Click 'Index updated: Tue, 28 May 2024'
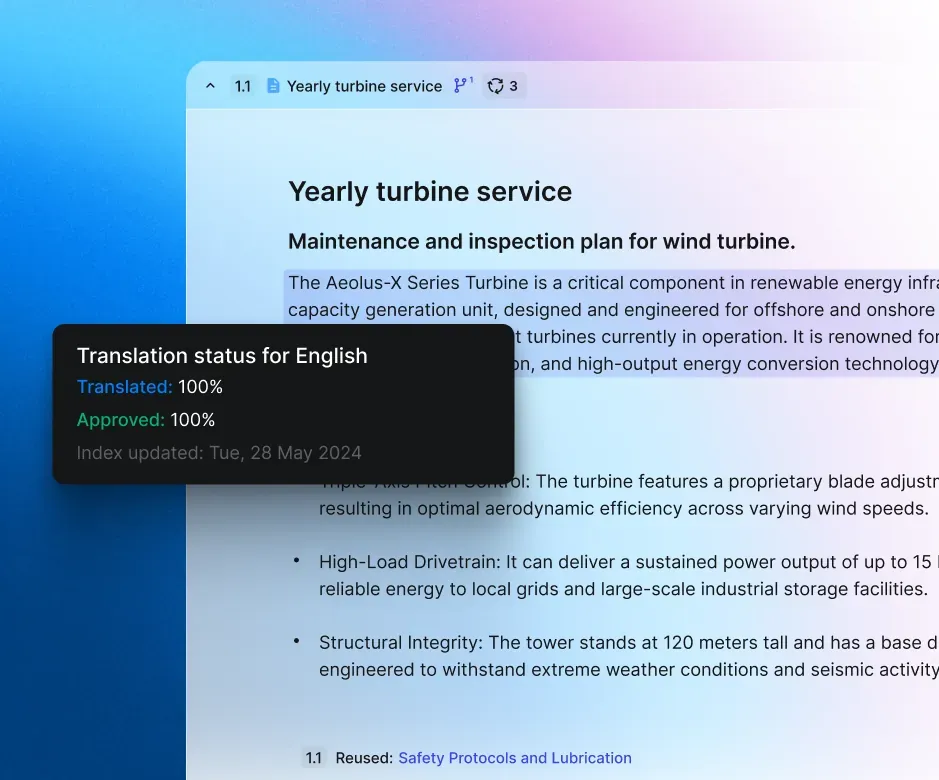This screenshot has height=780, width=939. pyautogui.click(x=219, y=453)
